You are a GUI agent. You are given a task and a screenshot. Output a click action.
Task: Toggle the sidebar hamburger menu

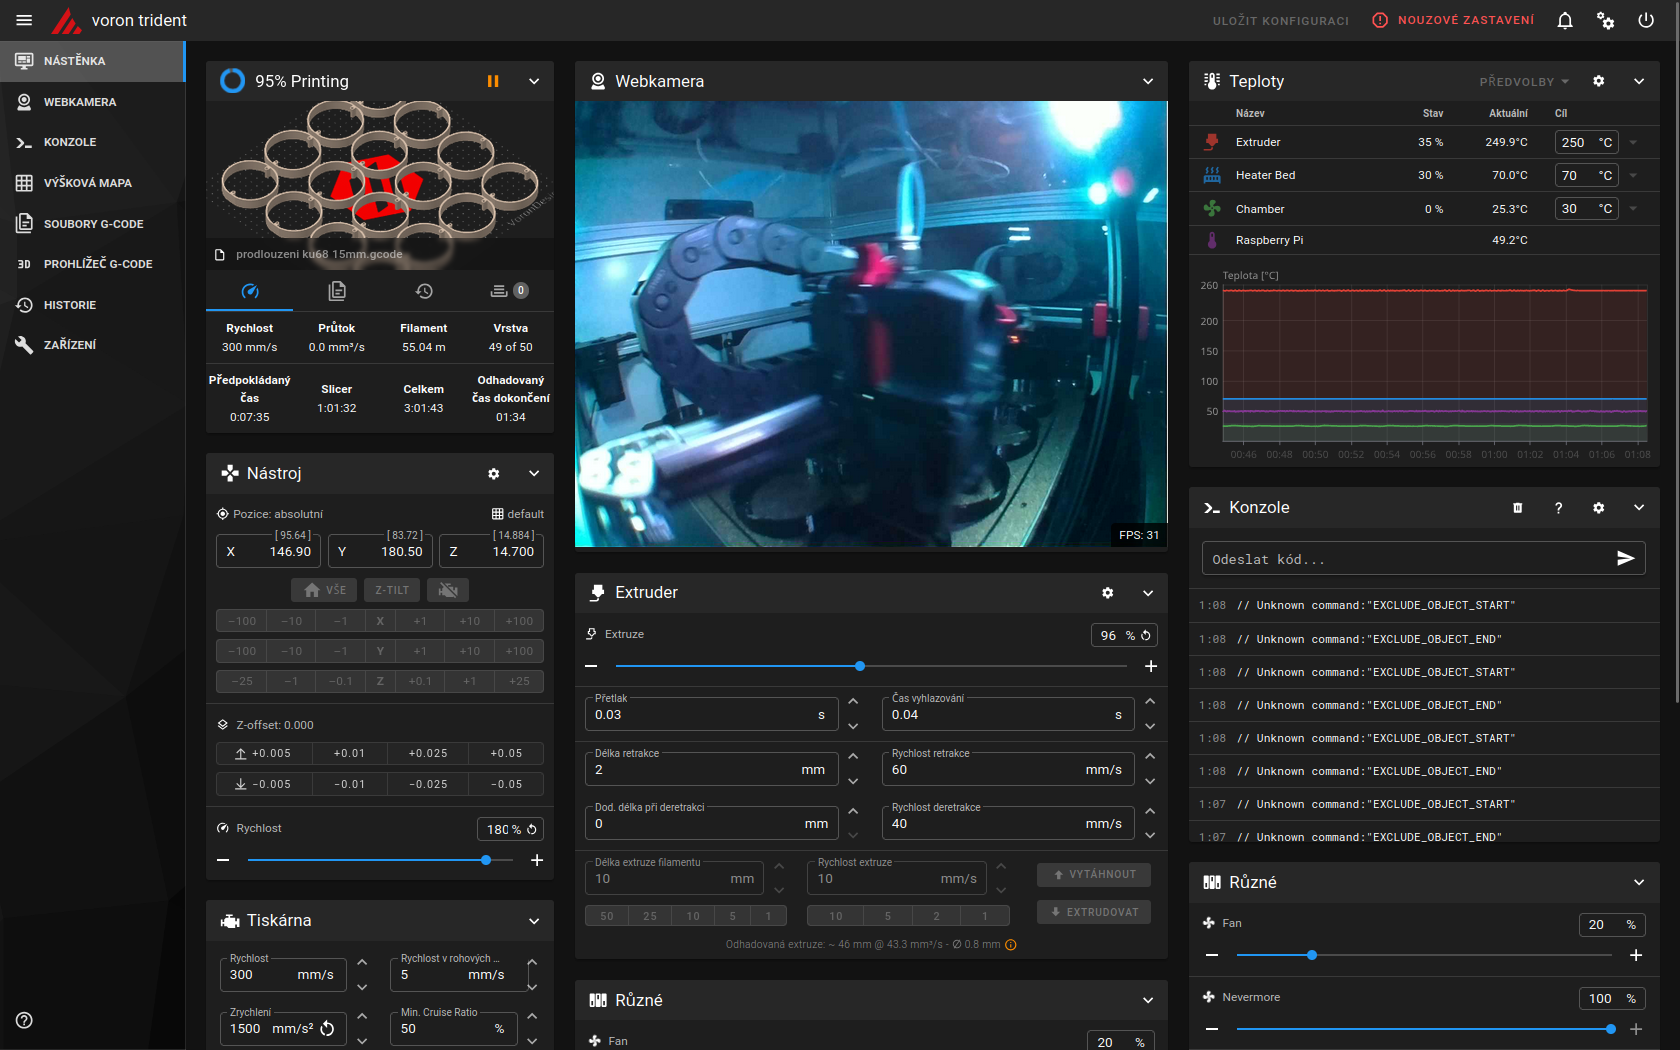(x=24, y=20)
